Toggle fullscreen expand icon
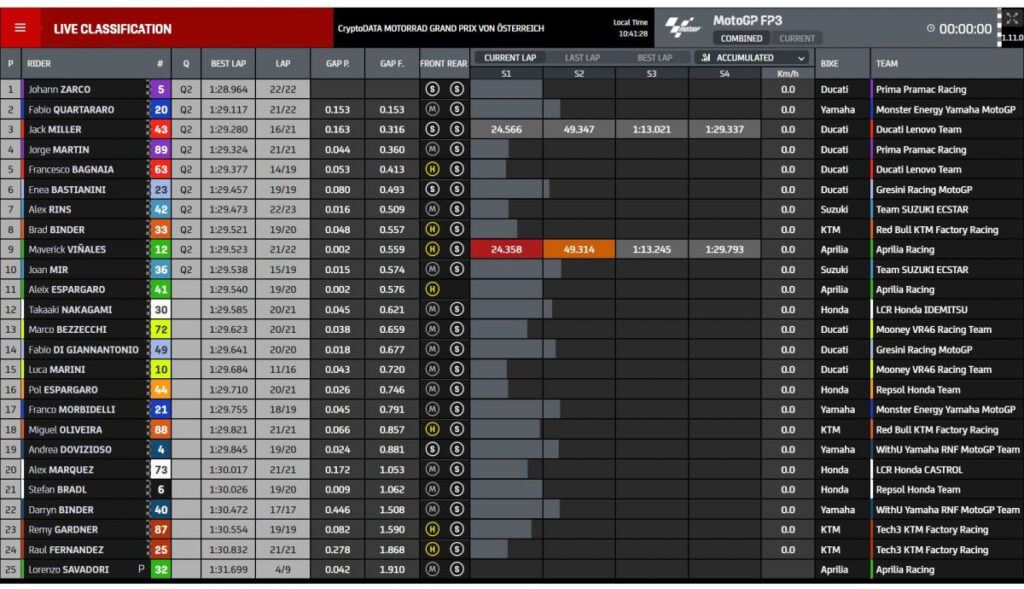 click(x=1012, y=19)
